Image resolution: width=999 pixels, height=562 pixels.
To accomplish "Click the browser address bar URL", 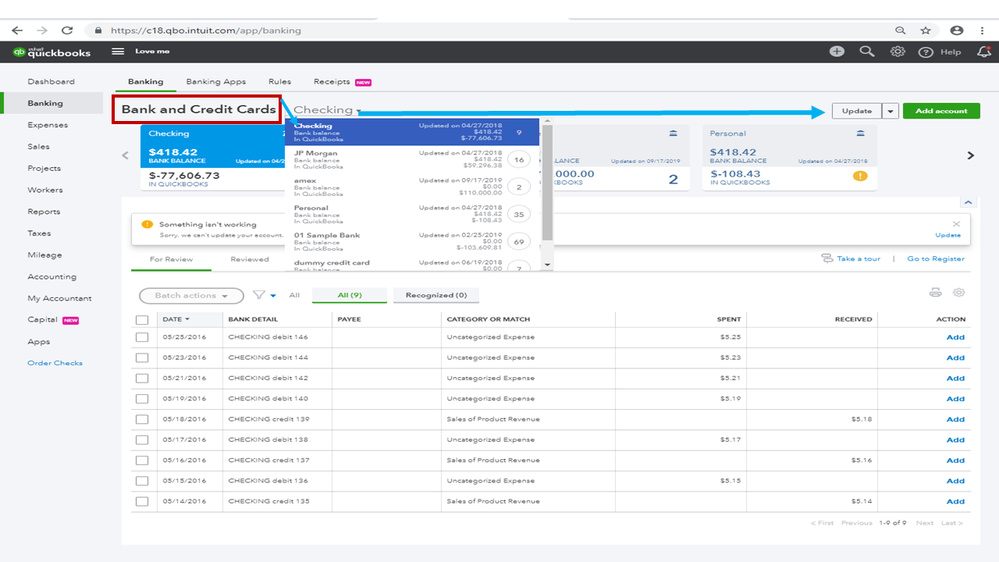I will tap(206, 31).
